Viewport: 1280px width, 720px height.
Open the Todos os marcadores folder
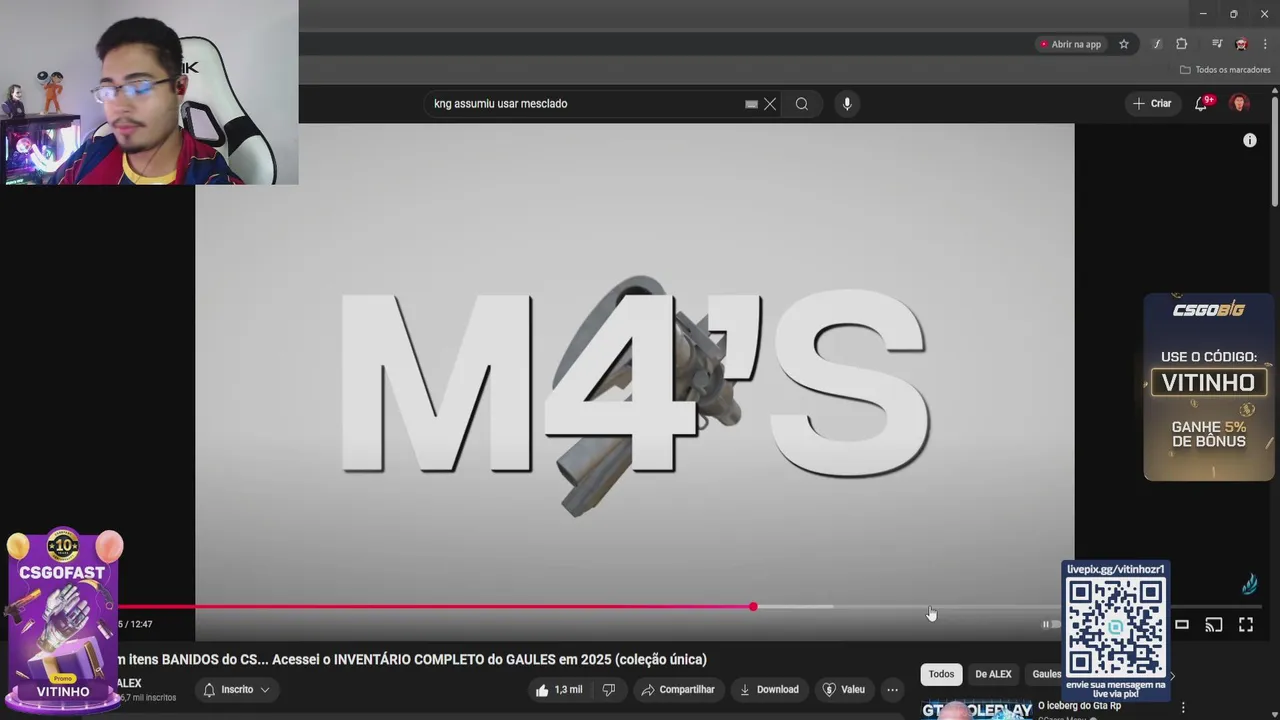coord(1225,70)
